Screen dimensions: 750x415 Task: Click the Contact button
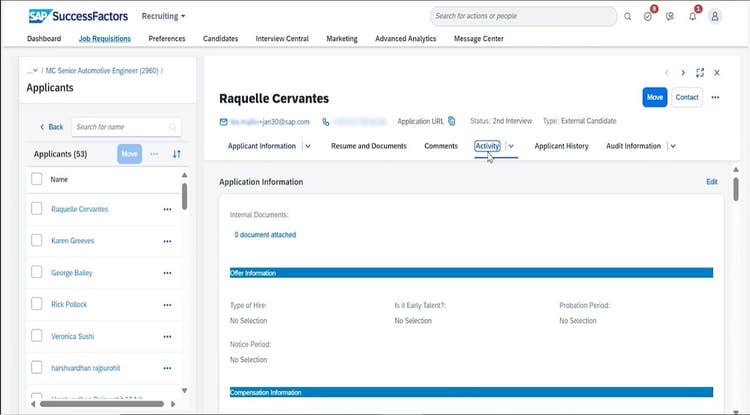(x=687, y=98)
